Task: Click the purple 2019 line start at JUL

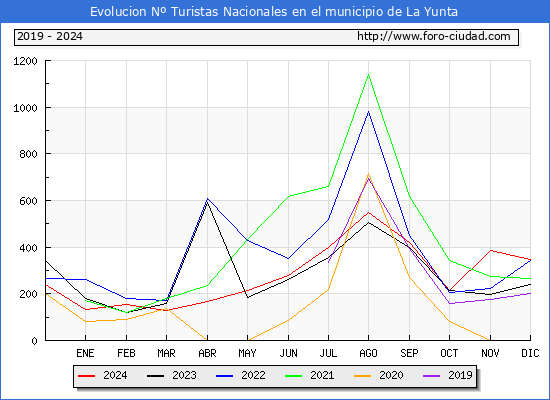Action: pyautogui.click(x=328, y=262)
